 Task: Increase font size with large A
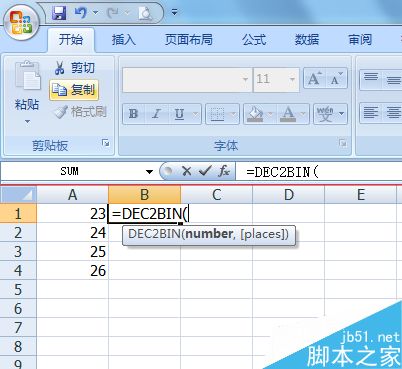point(314,79)
